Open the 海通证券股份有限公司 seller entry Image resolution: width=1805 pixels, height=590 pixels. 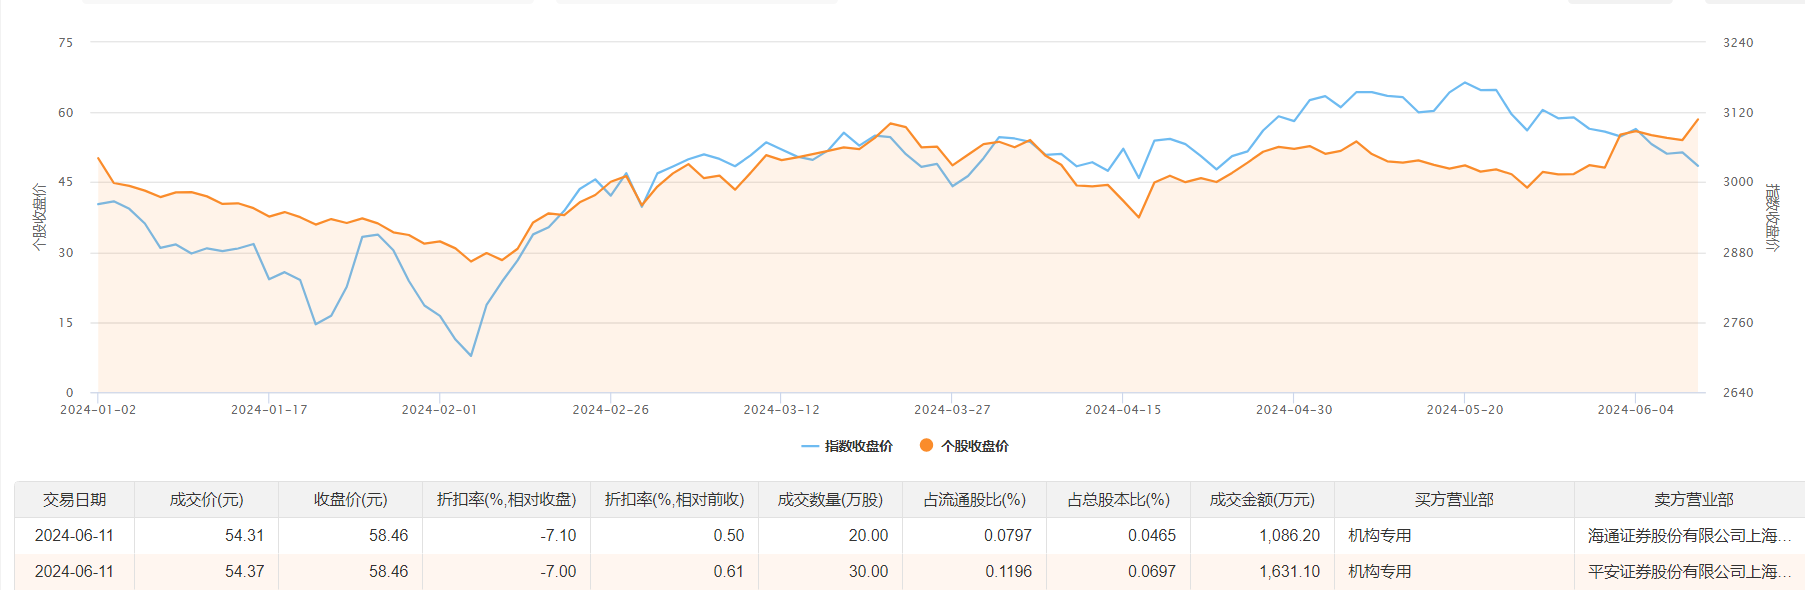1689,535
